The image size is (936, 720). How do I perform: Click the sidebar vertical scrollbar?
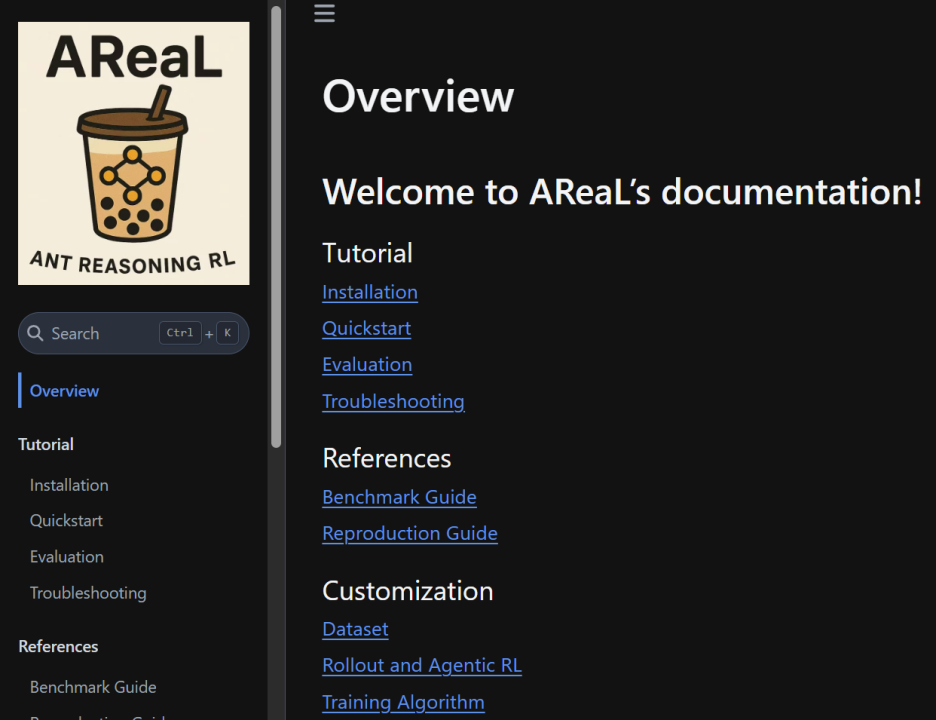click(276, 227)
